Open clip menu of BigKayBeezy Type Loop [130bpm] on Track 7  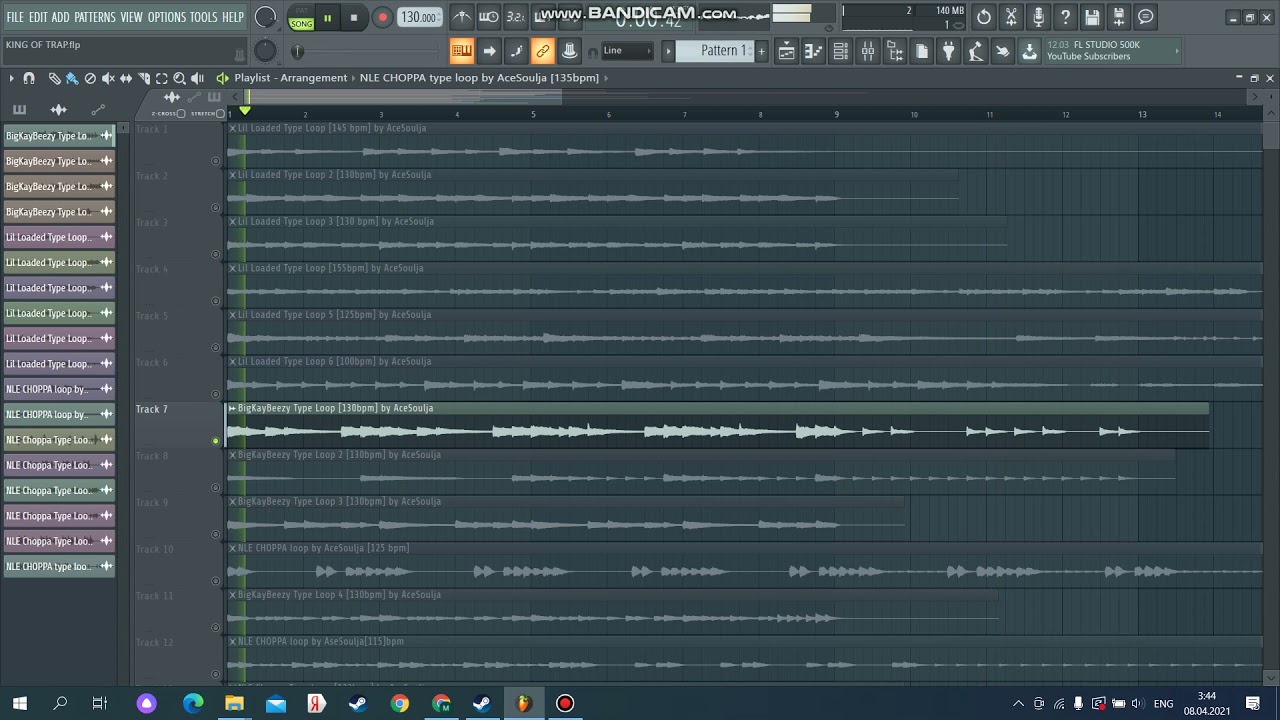(x=232, y=408)
